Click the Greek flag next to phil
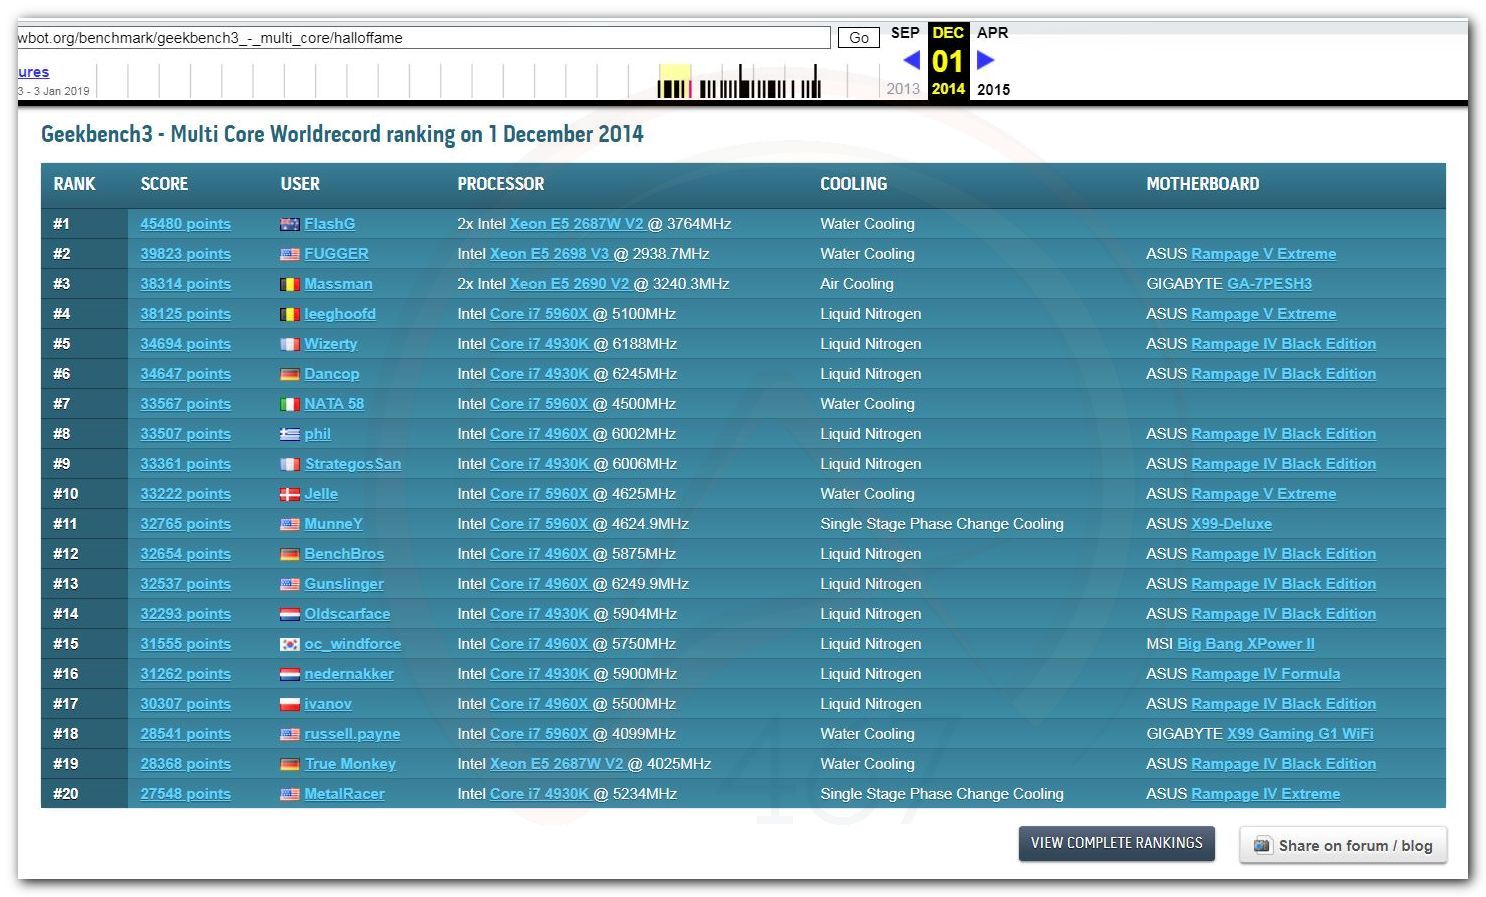This screenshot has width=1486, height=897. (x=290, y=435)
